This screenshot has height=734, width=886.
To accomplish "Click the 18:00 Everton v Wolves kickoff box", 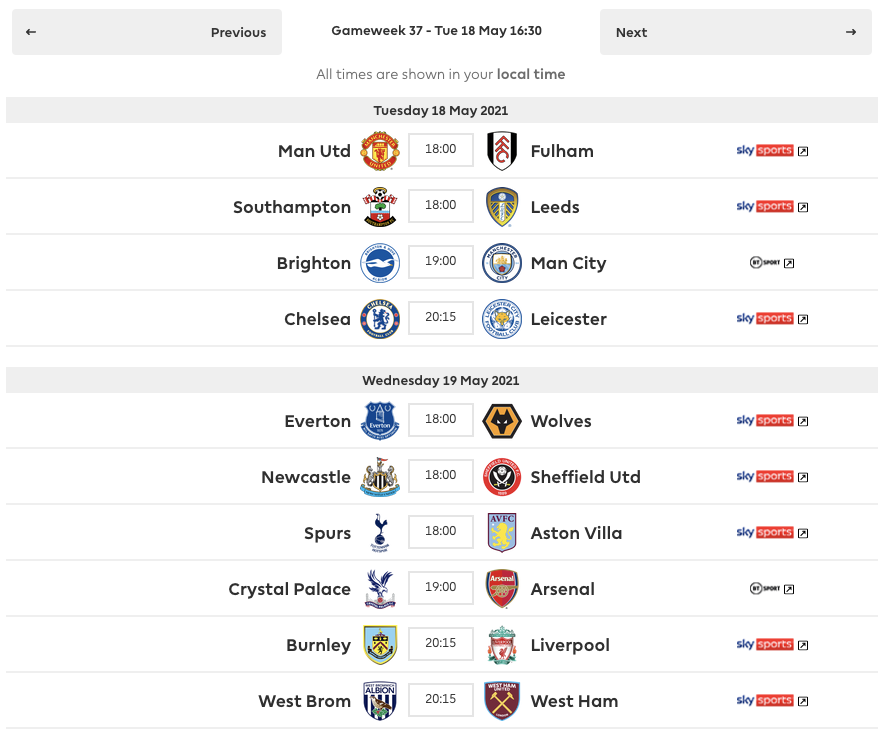I will (x=441, y=420).
